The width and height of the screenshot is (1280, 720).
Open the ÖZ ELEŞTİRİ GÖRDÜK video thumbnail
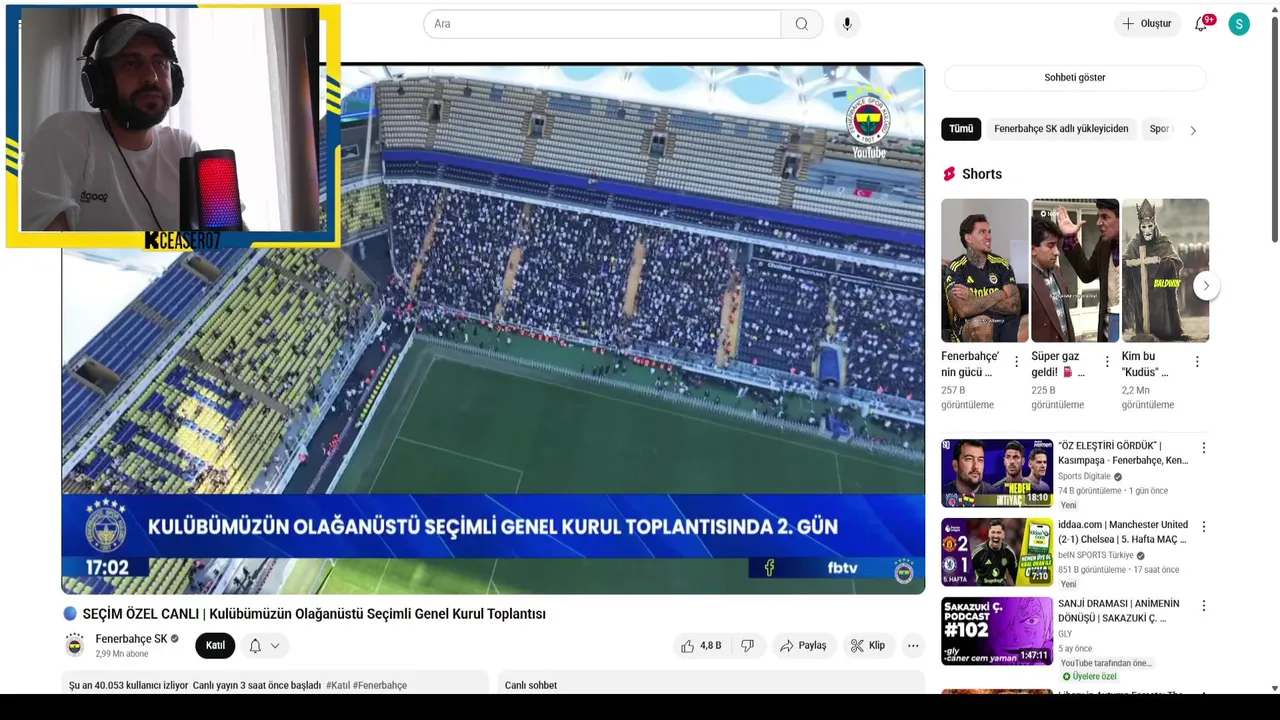pyautogui.click(x=997, y=473)
